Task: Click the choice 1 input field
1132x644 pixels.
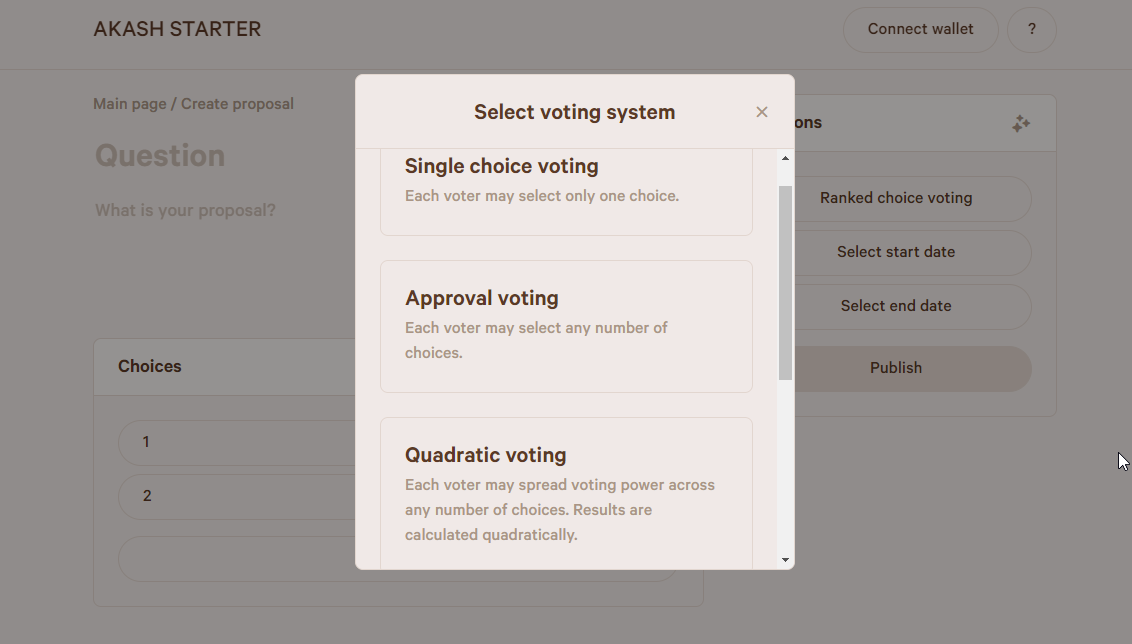Action: 236,442
